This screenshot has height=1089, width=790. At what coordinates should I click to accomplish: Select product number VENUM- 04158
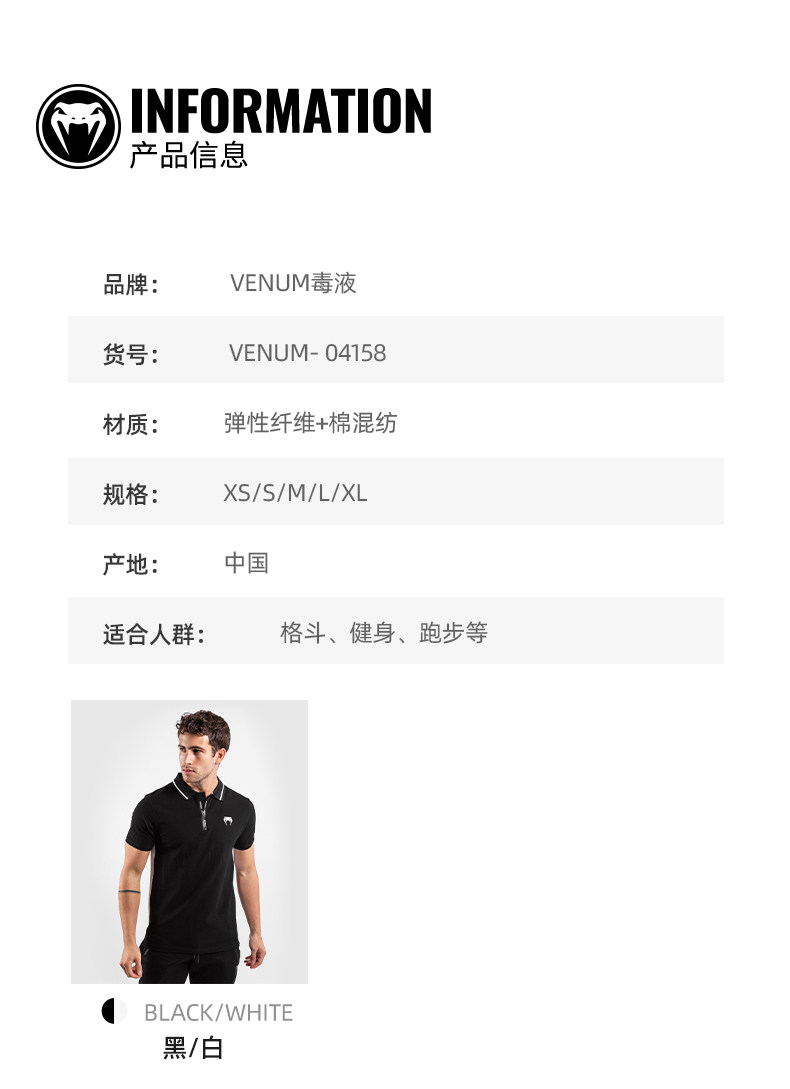coord(307,353)
